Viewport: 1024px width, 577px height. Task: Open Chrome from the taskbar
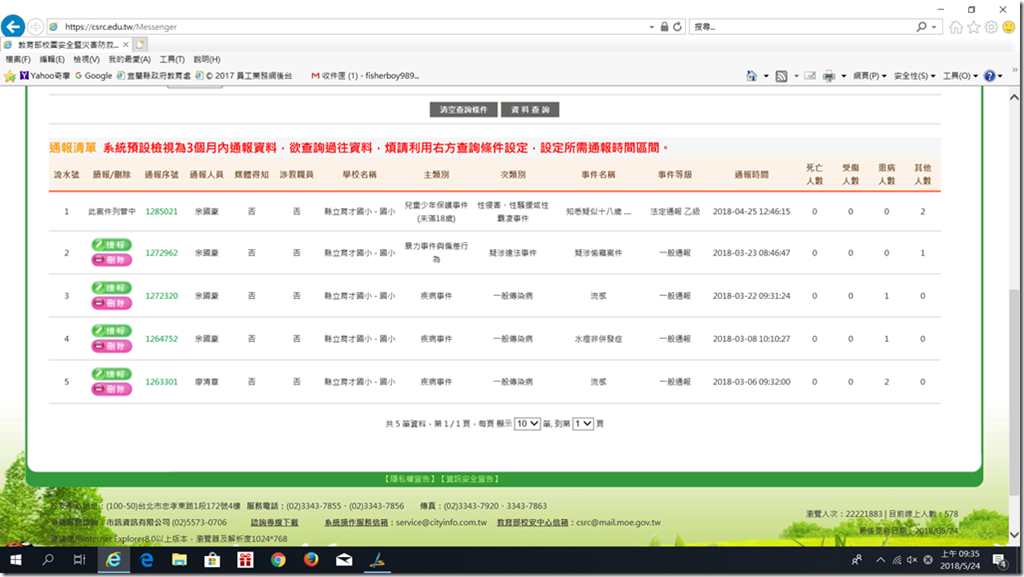(277, 561)
